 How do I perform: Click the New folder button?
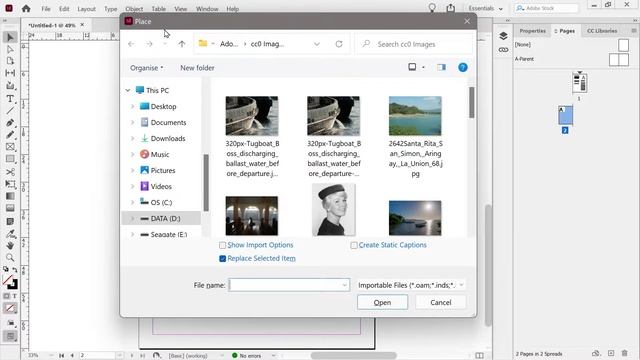point(197,68)
